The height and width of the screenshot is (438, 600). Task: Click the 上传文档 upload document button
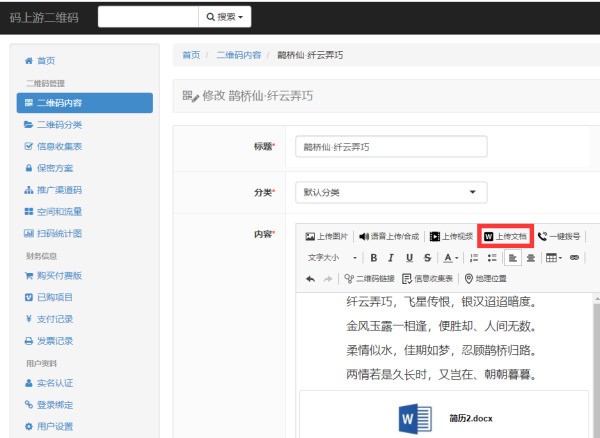click(x=505, y=237)
